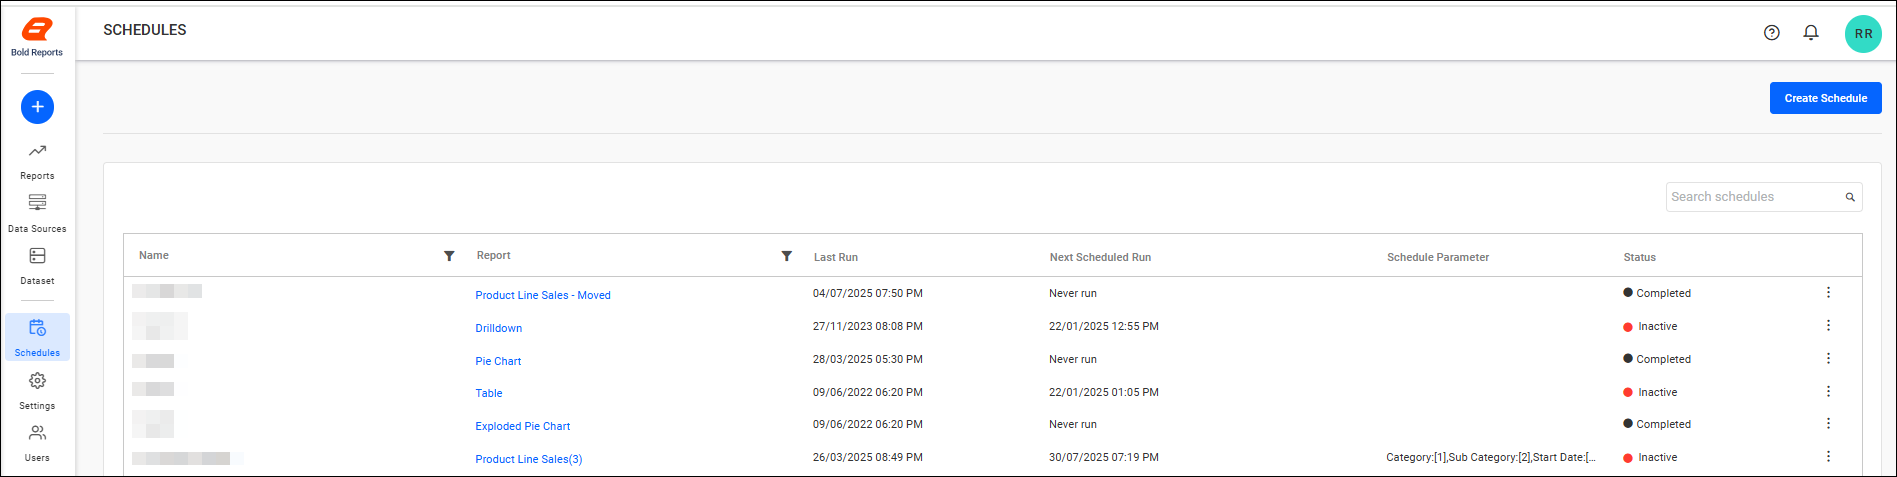The image size is (1897, 477).
Task: Sort by the Name column header
Action: (x=154, y=255)
